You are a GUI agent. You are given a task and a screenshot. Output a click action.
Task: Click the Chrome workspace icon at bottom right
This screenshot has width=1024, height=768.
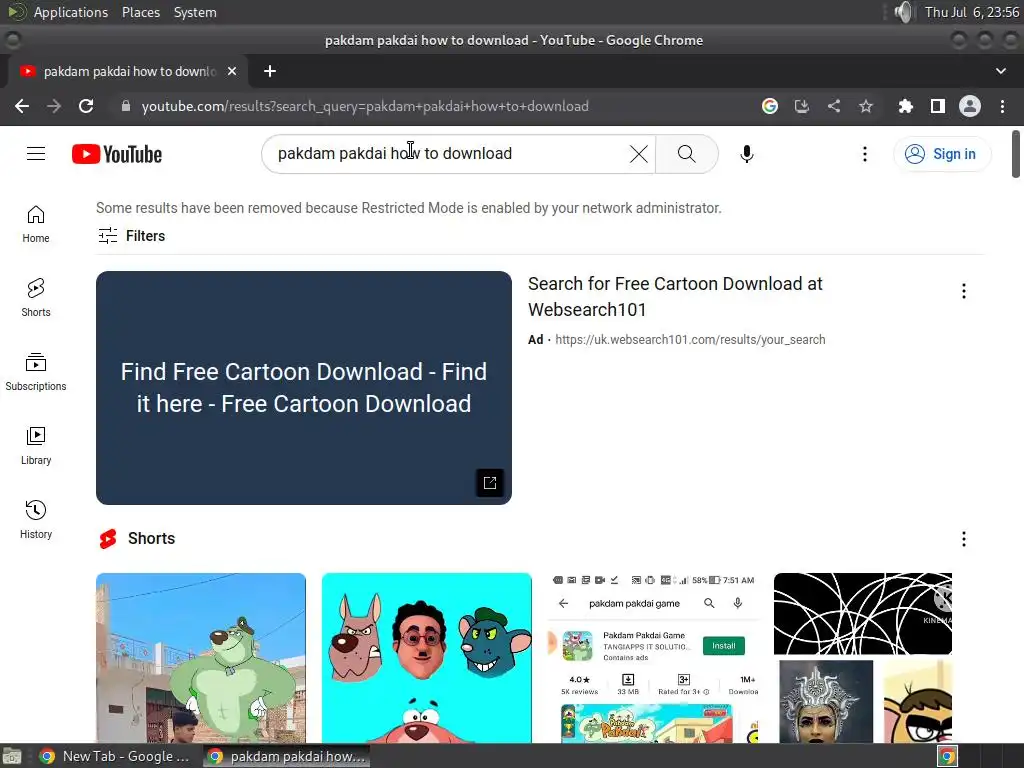point(948,756)
